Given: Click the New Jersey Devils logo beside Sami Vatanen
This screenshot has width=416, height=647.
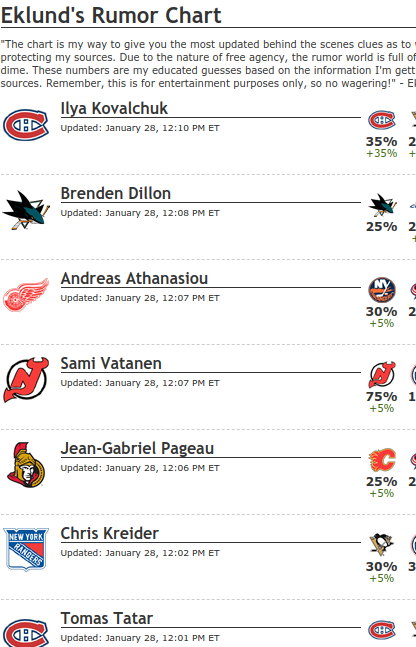Looking at the screenshot, I should click(26, 380).
